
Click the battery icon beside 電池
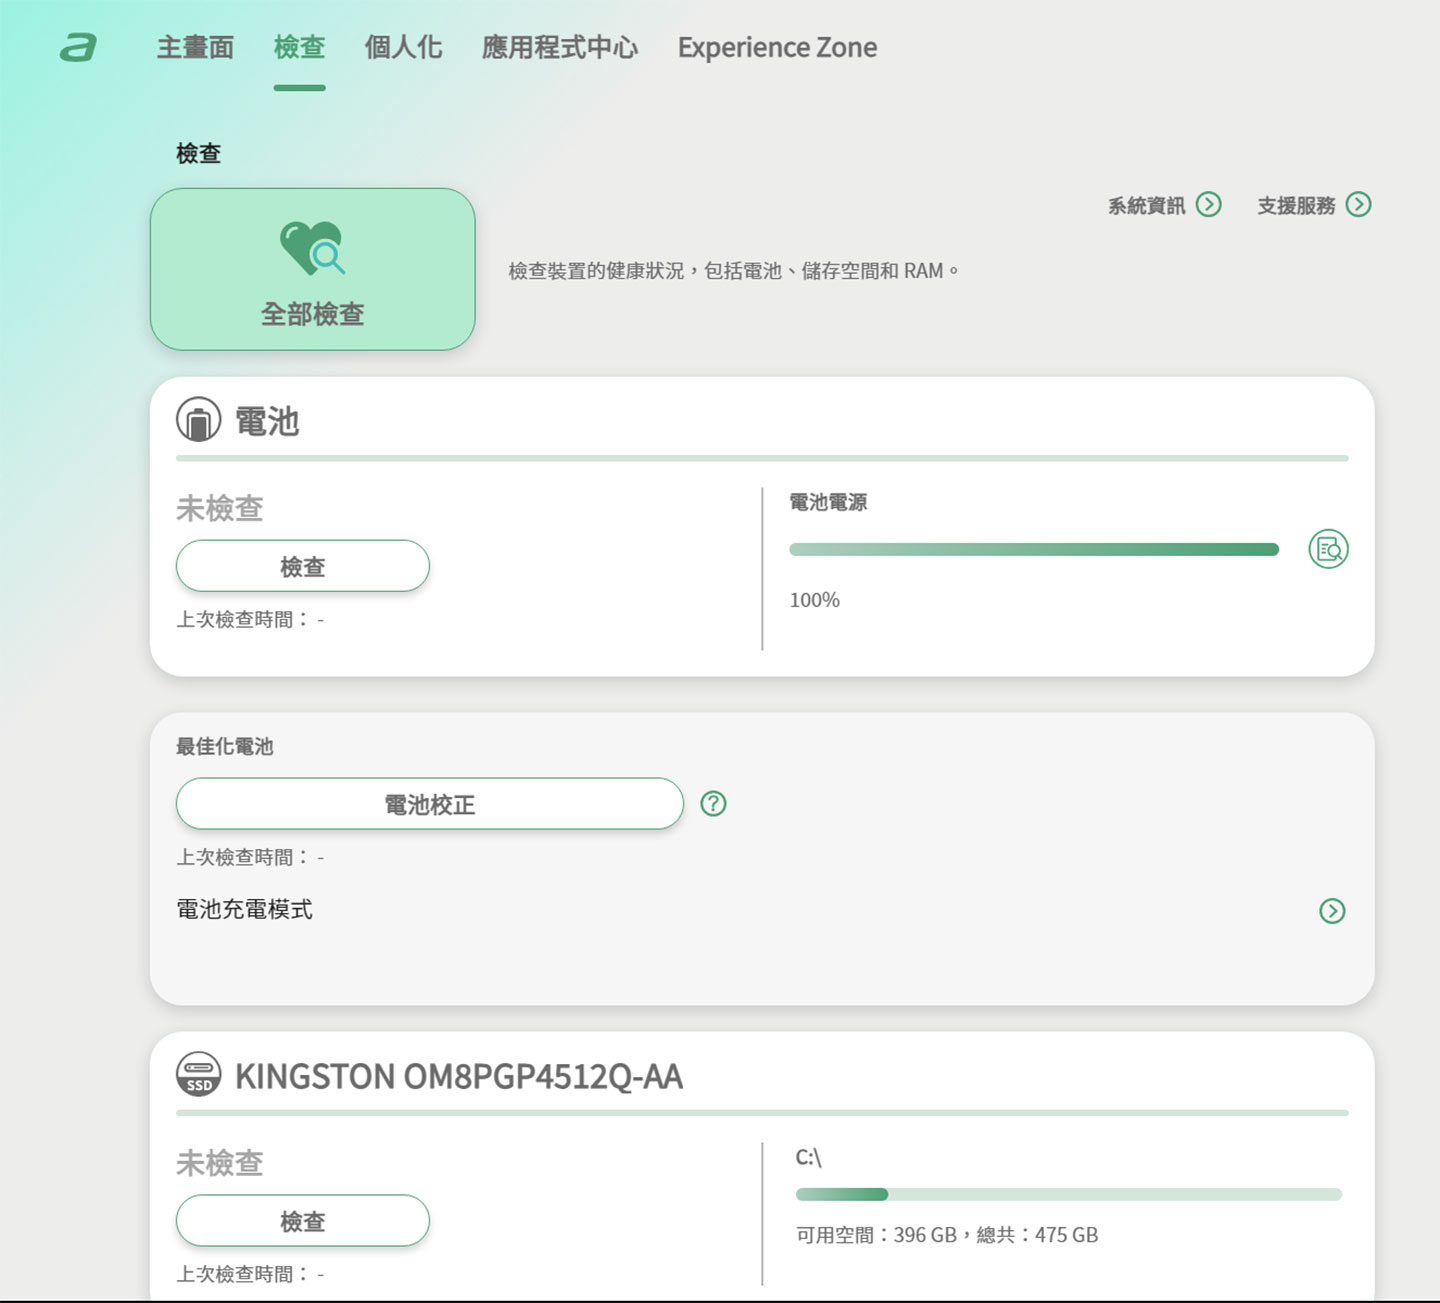coord(198,420)
